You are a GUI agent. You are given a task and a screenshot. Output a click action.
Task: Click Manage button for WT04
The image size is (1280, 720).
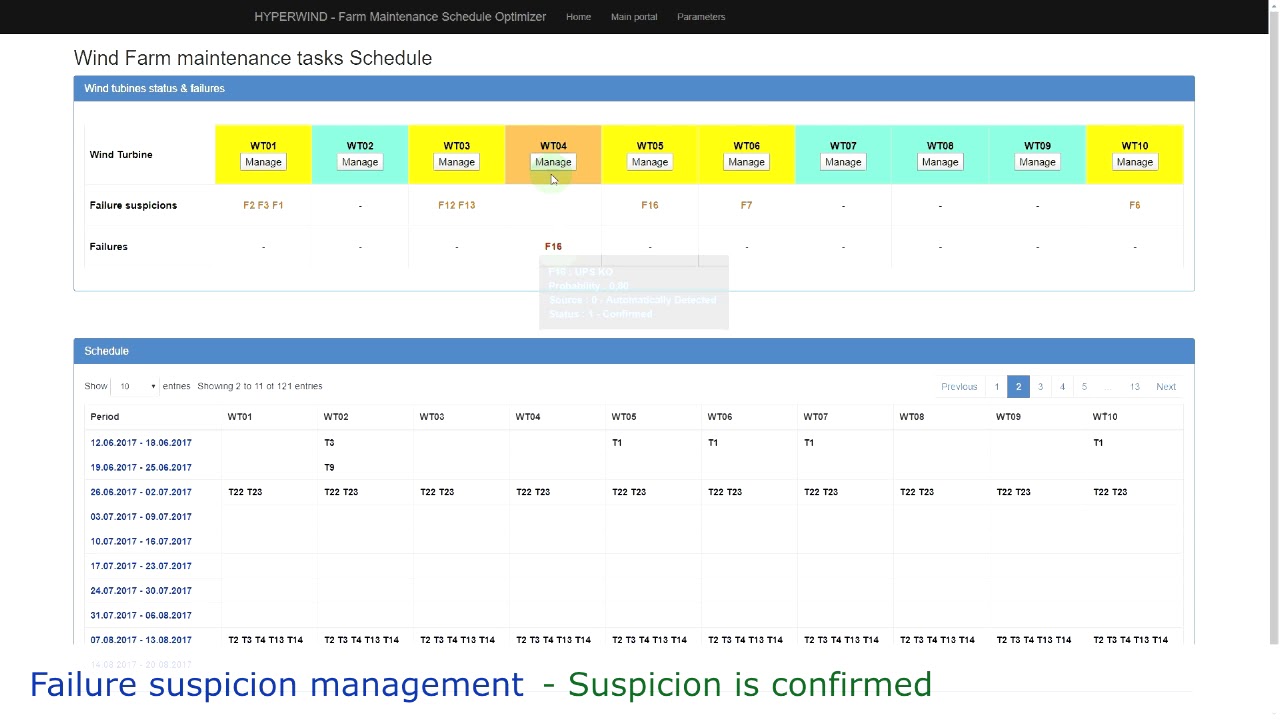pyautogui.click(x=553, y=162)
